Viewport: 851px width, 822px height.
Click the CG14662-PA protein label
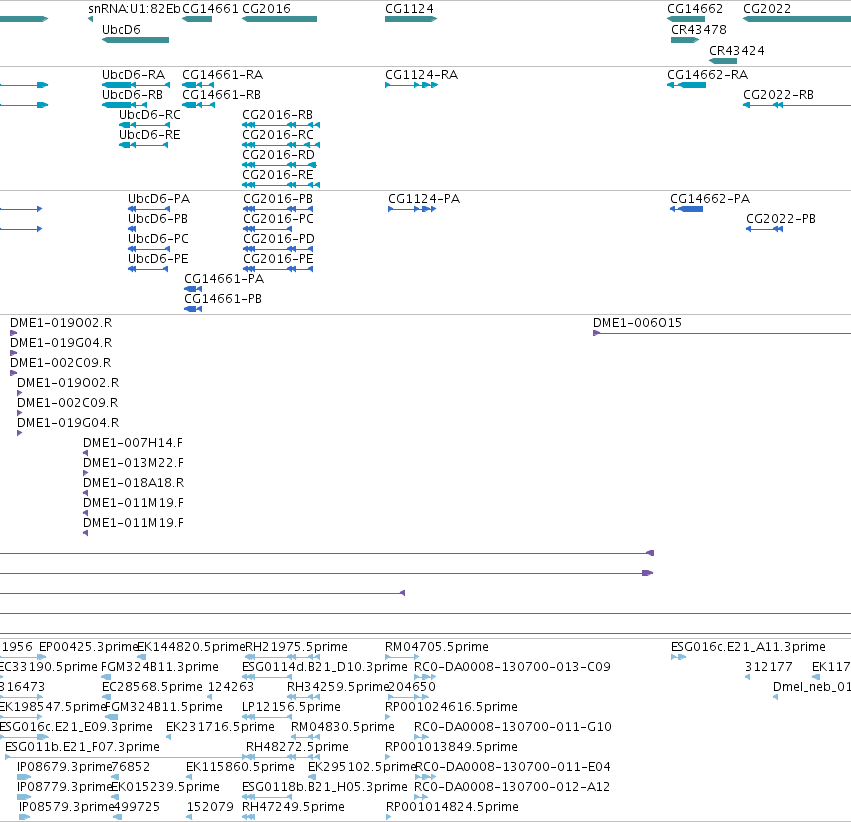point(710,199)
